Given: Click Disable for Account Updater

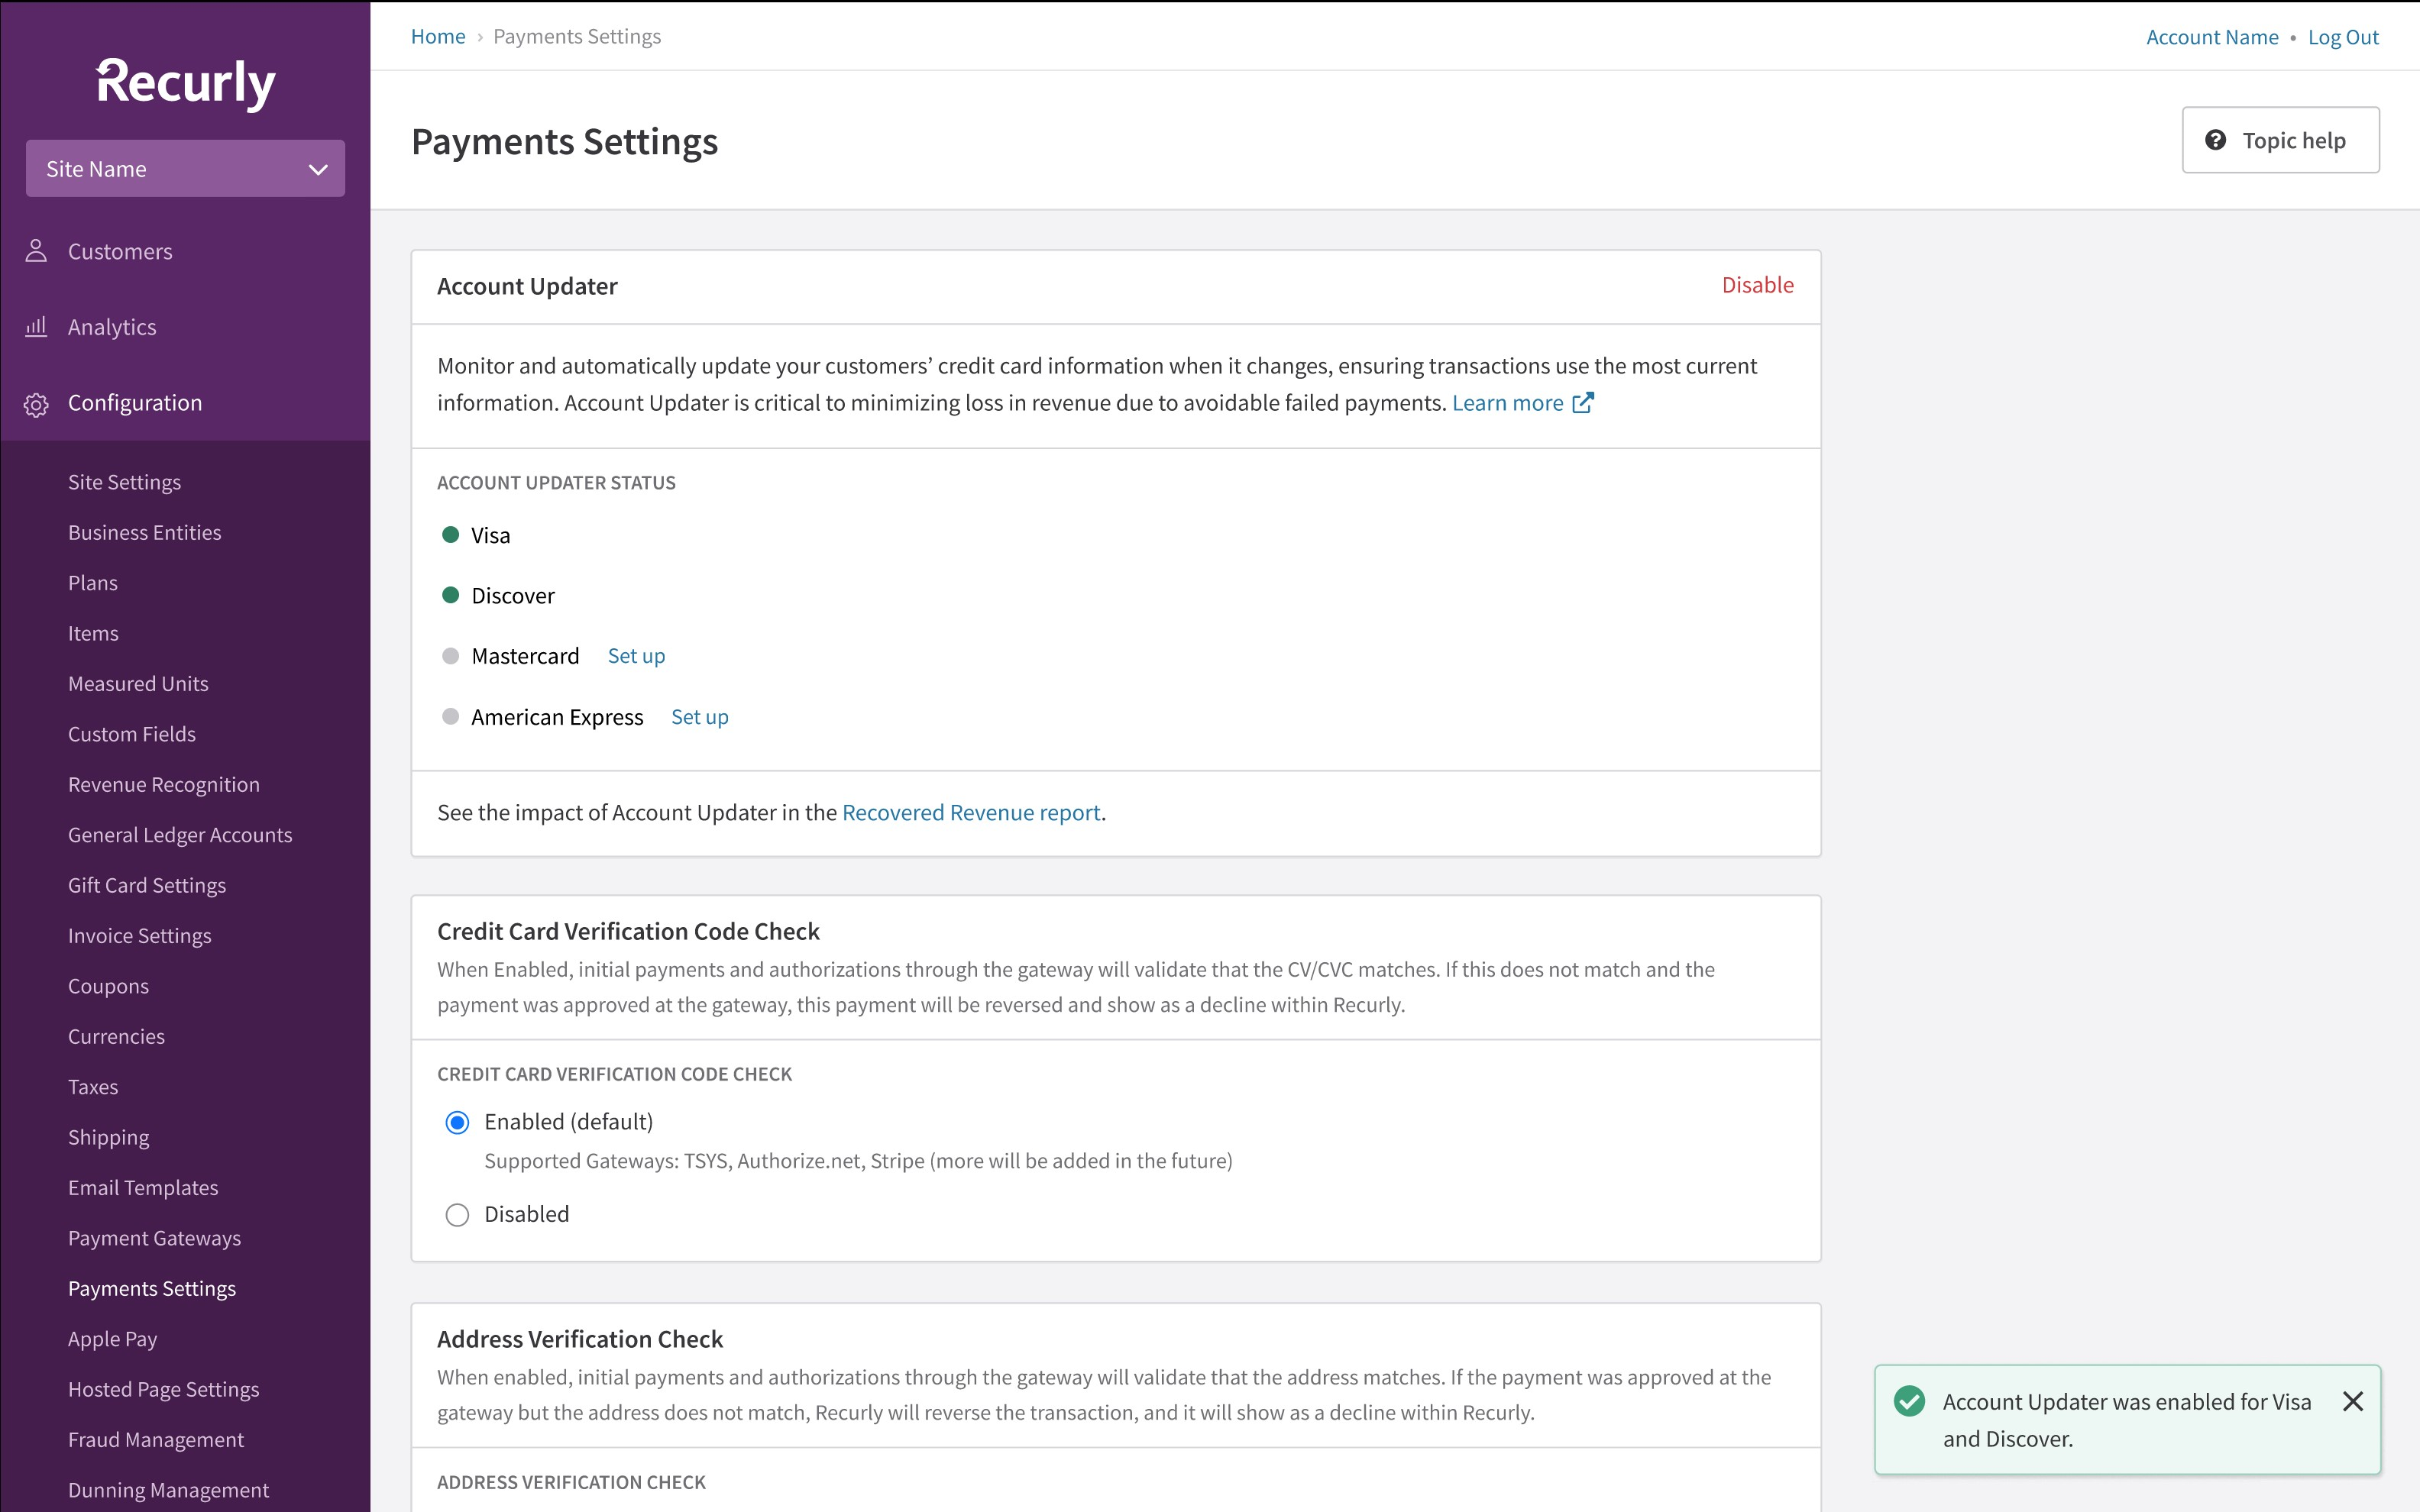Looking at the screenshot, I should tap(1757, 286).
